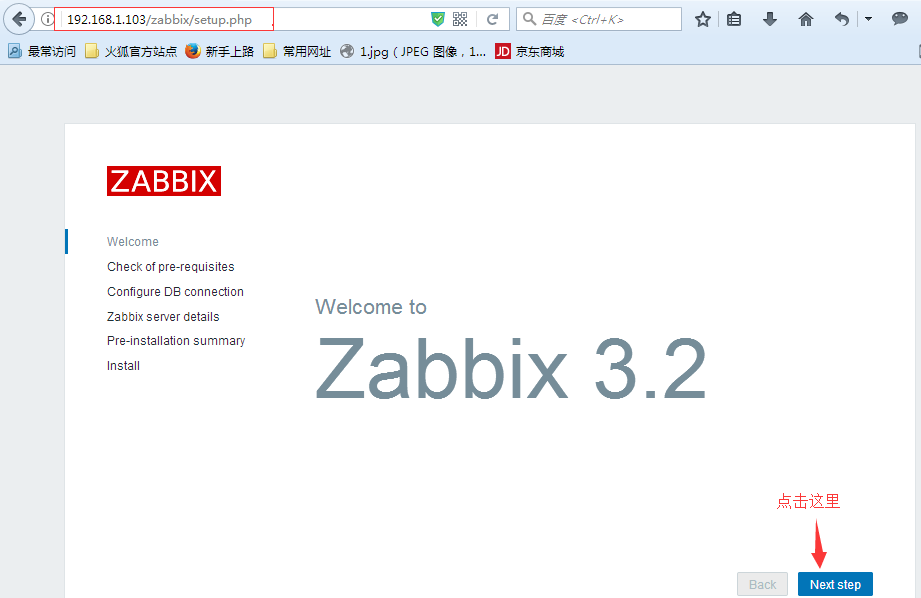The height and width of the screenshot is (598, 921).
Task: Open the site information icon
Action: coord(46,19)
